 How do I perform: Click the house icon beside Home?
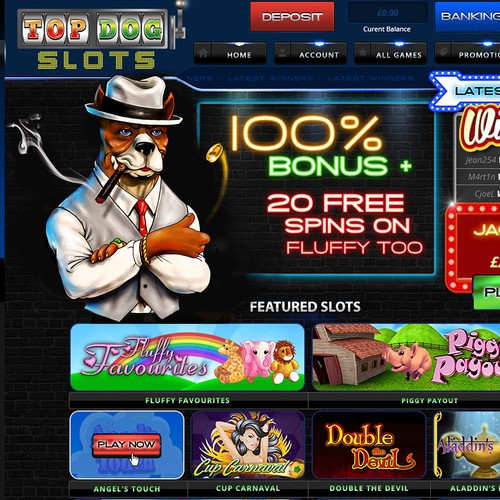click(203, 53)
